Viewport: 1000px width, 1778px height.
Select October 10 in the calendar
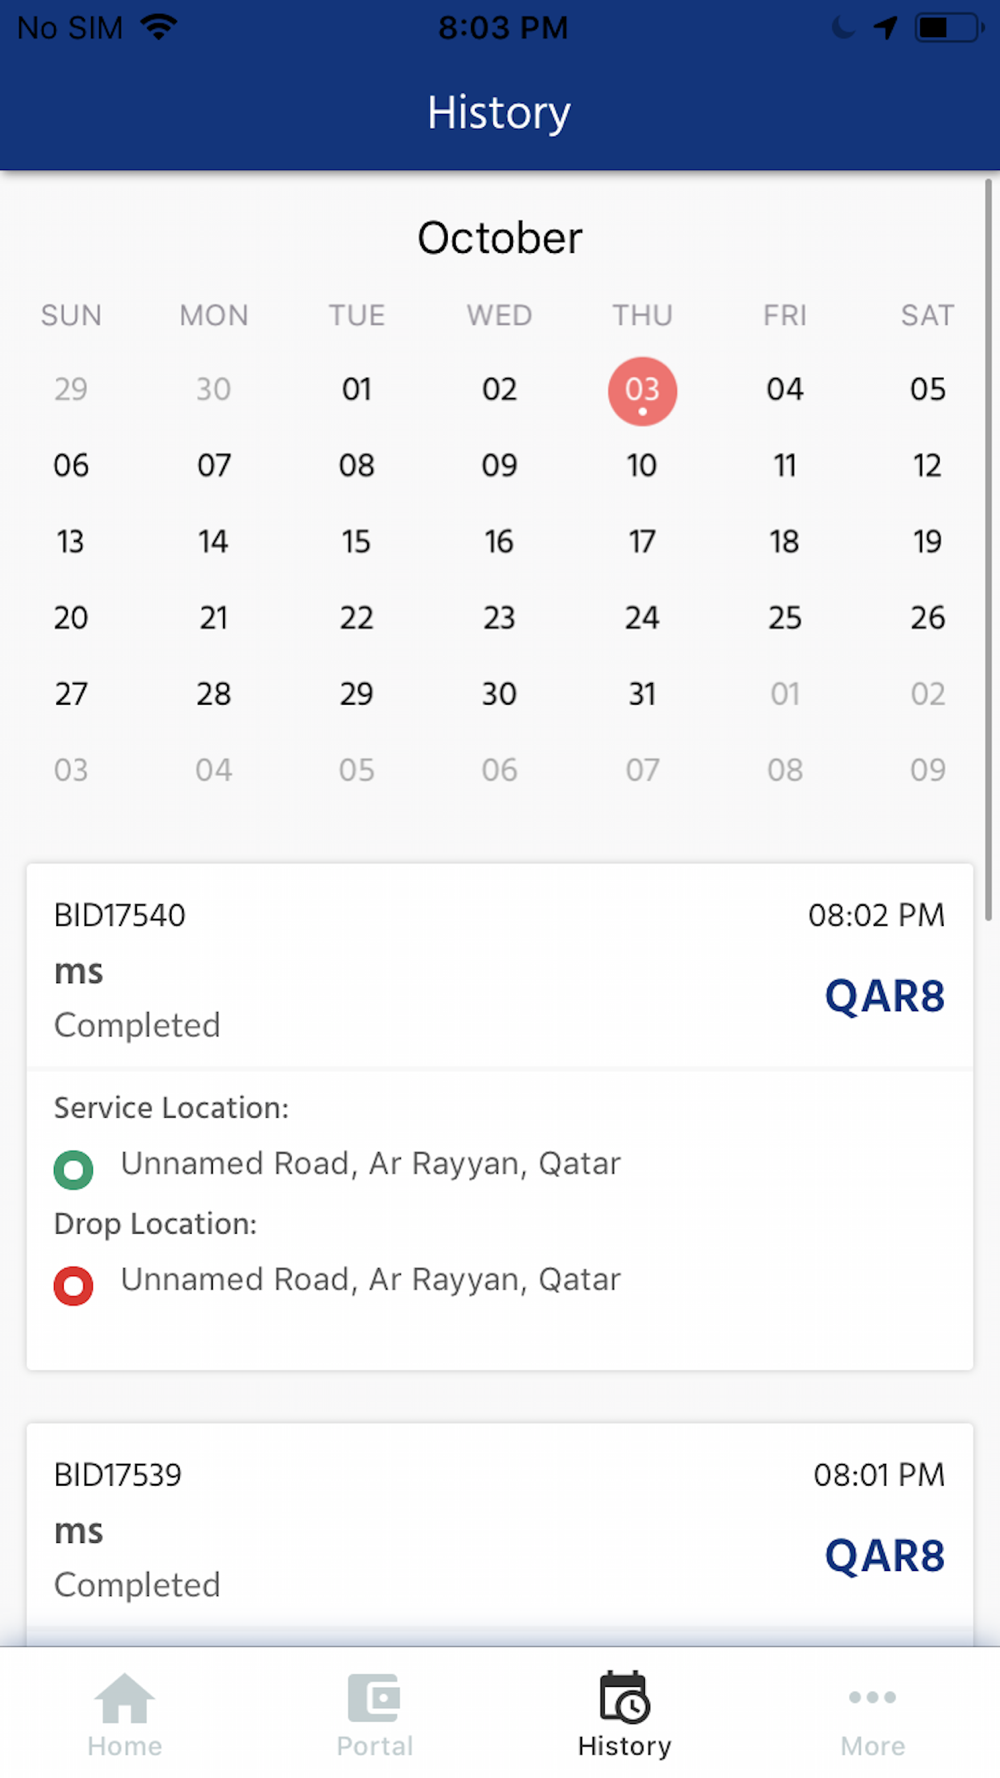pos(642,466)
